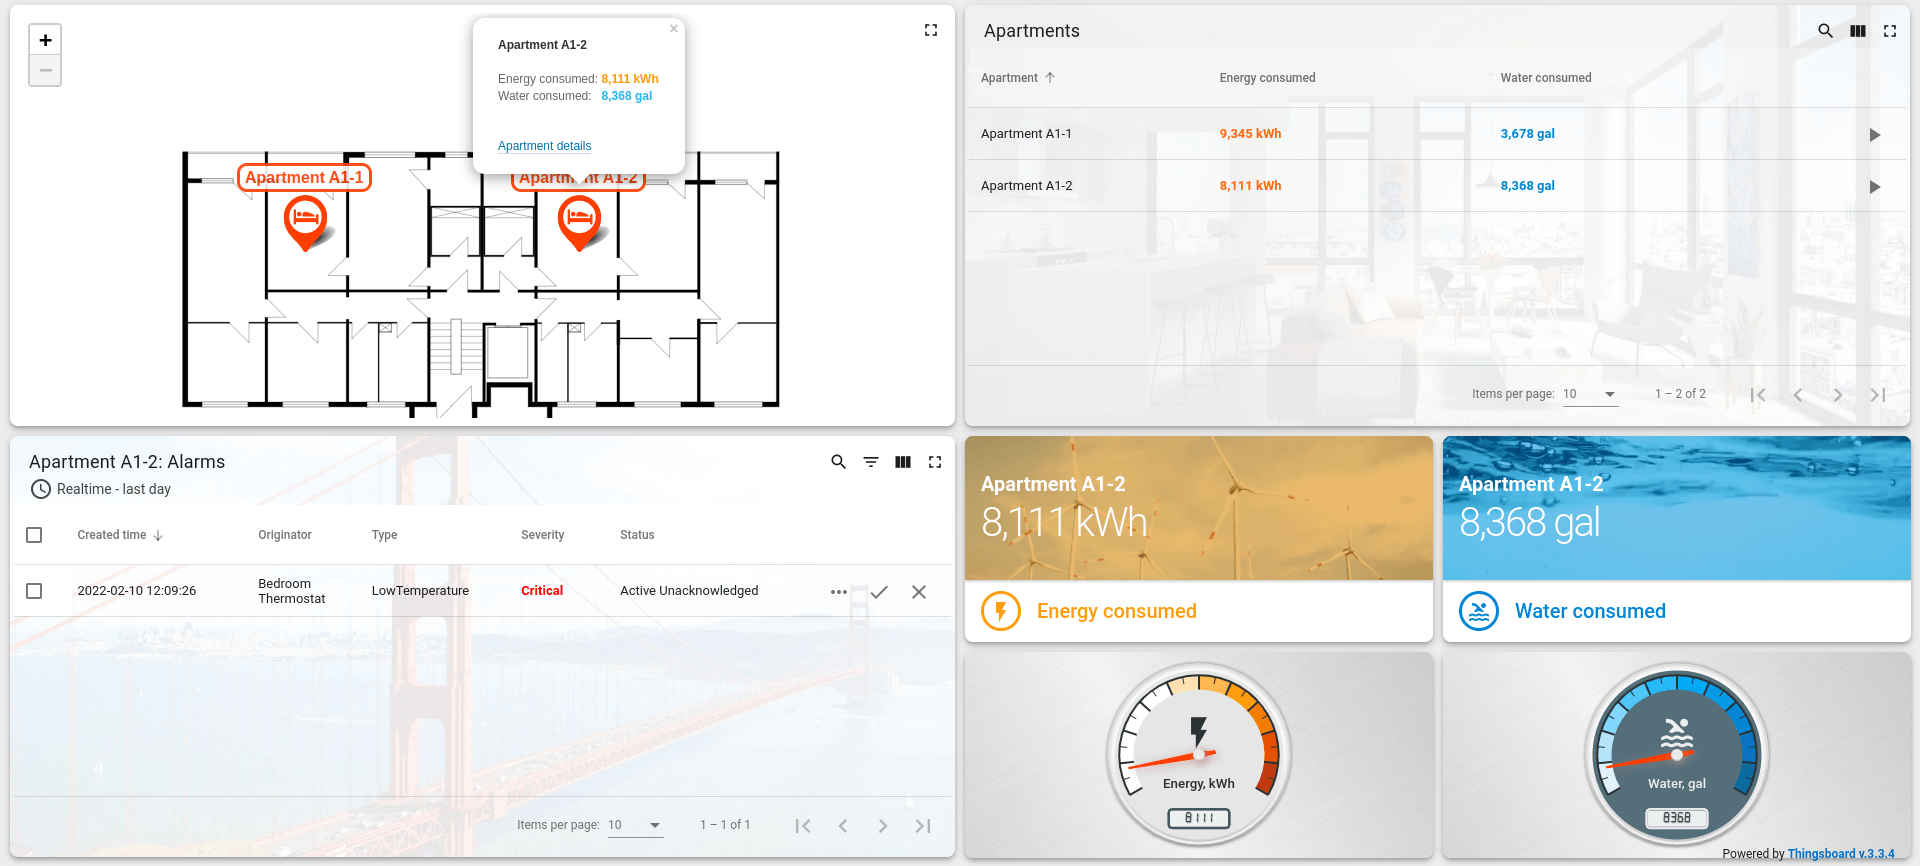The image size is (1920, 866).
Task: Close the Apartment A1-2 popup
Action: (x=674, y=29)
